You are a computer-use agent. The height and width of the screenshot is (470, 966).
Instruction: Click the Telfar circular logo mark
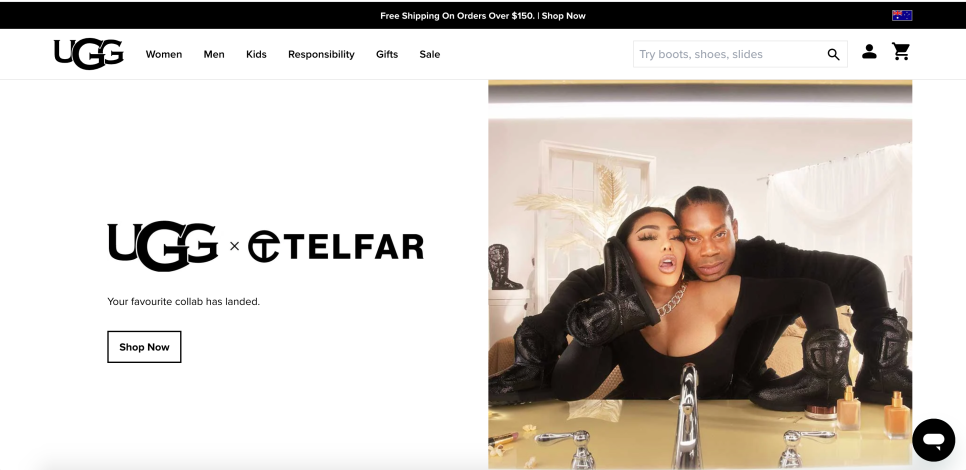(x=264, y=246)
